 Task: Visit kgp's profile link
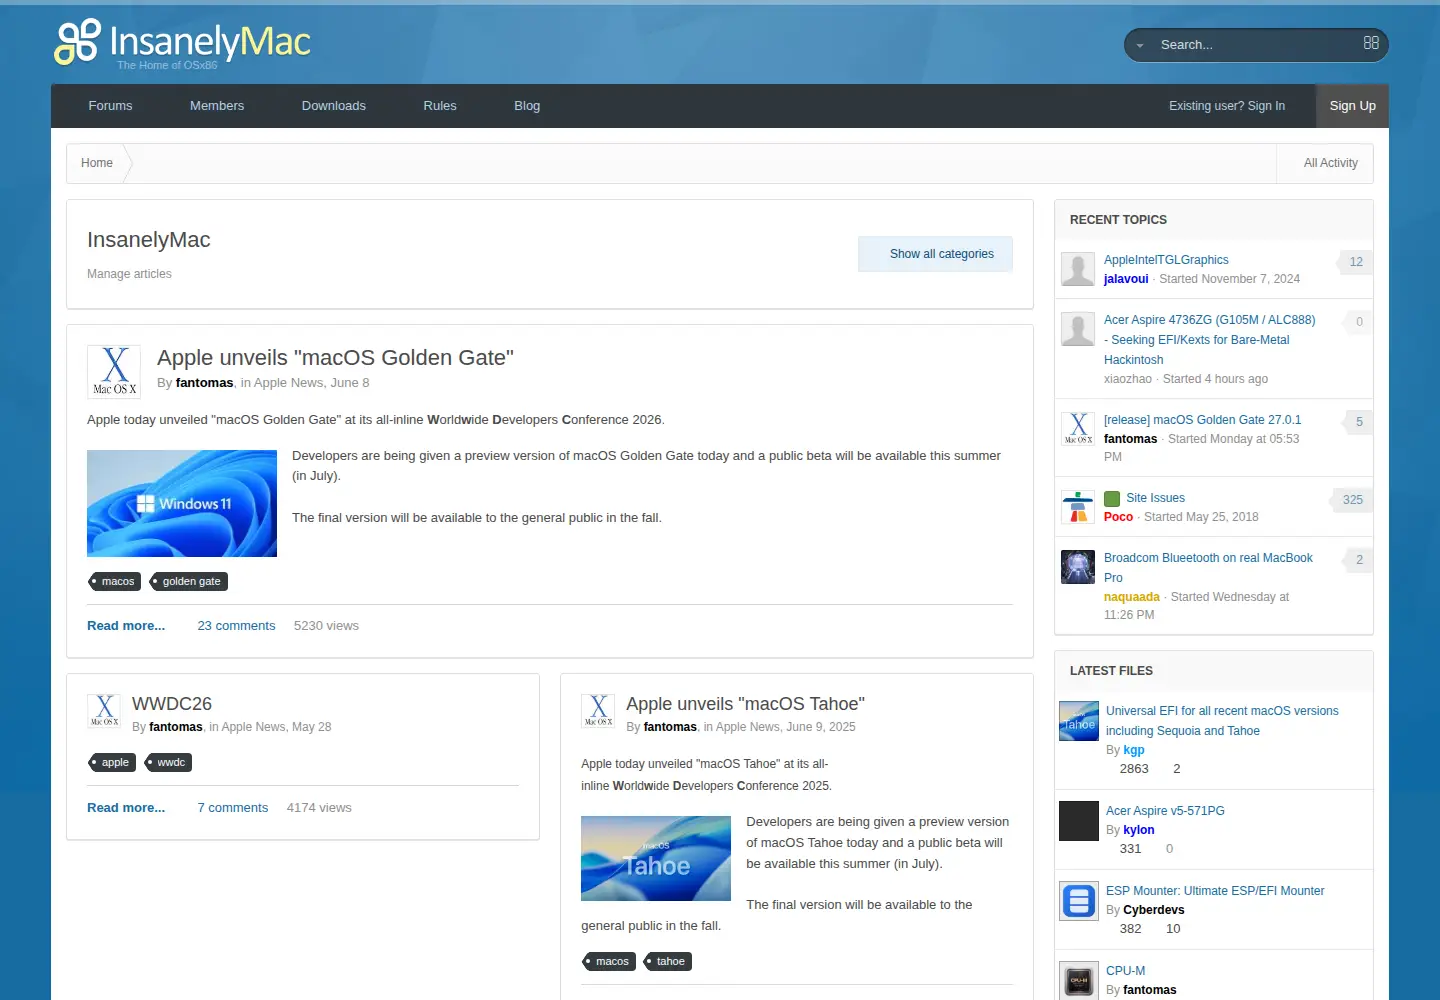tap(1134, 750)
